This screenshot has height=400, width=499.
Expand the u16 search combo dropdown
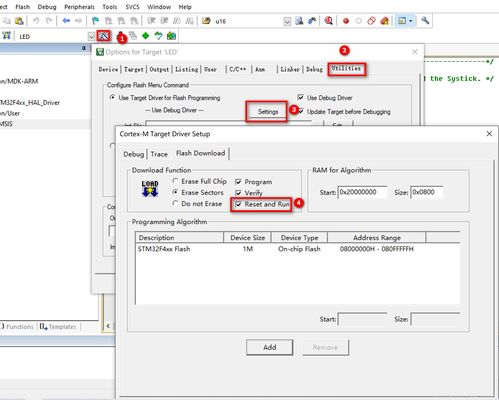pyautogui.click(x=287, y=22)
